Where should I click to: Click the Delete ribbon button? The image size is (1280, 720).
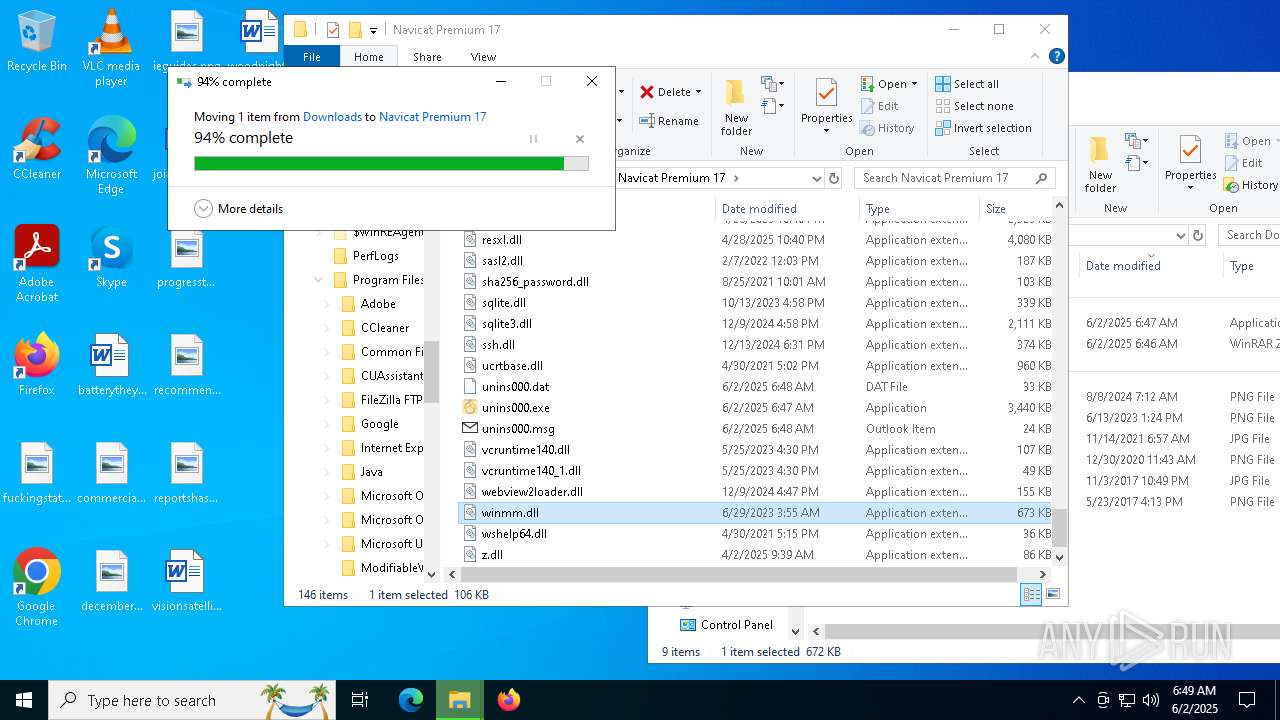(x=666, y=92)
